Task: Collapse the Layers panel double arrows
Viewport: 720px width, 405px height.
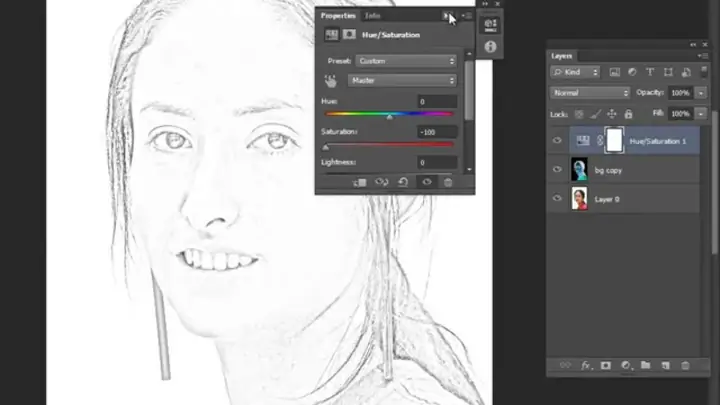Action: [693, 45]
